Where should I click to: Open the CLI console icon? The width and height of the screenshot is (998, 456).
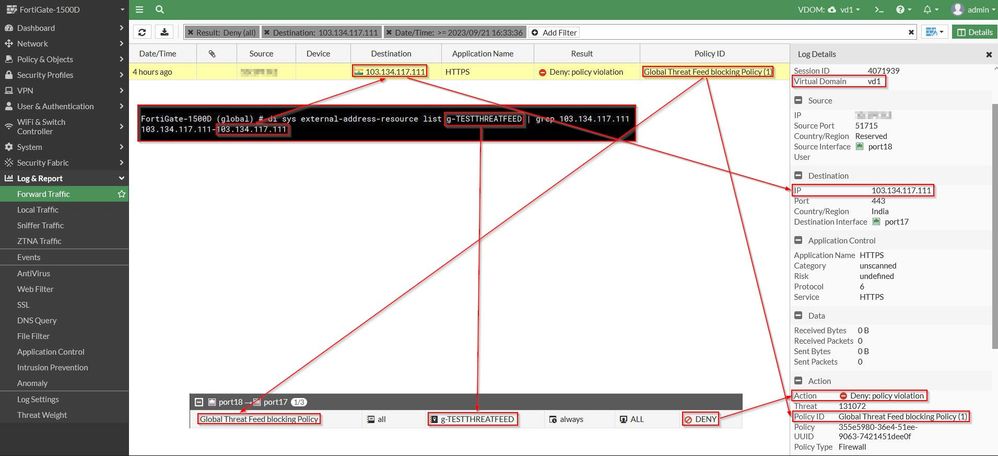pyautogui.click(x=879, y=10)
